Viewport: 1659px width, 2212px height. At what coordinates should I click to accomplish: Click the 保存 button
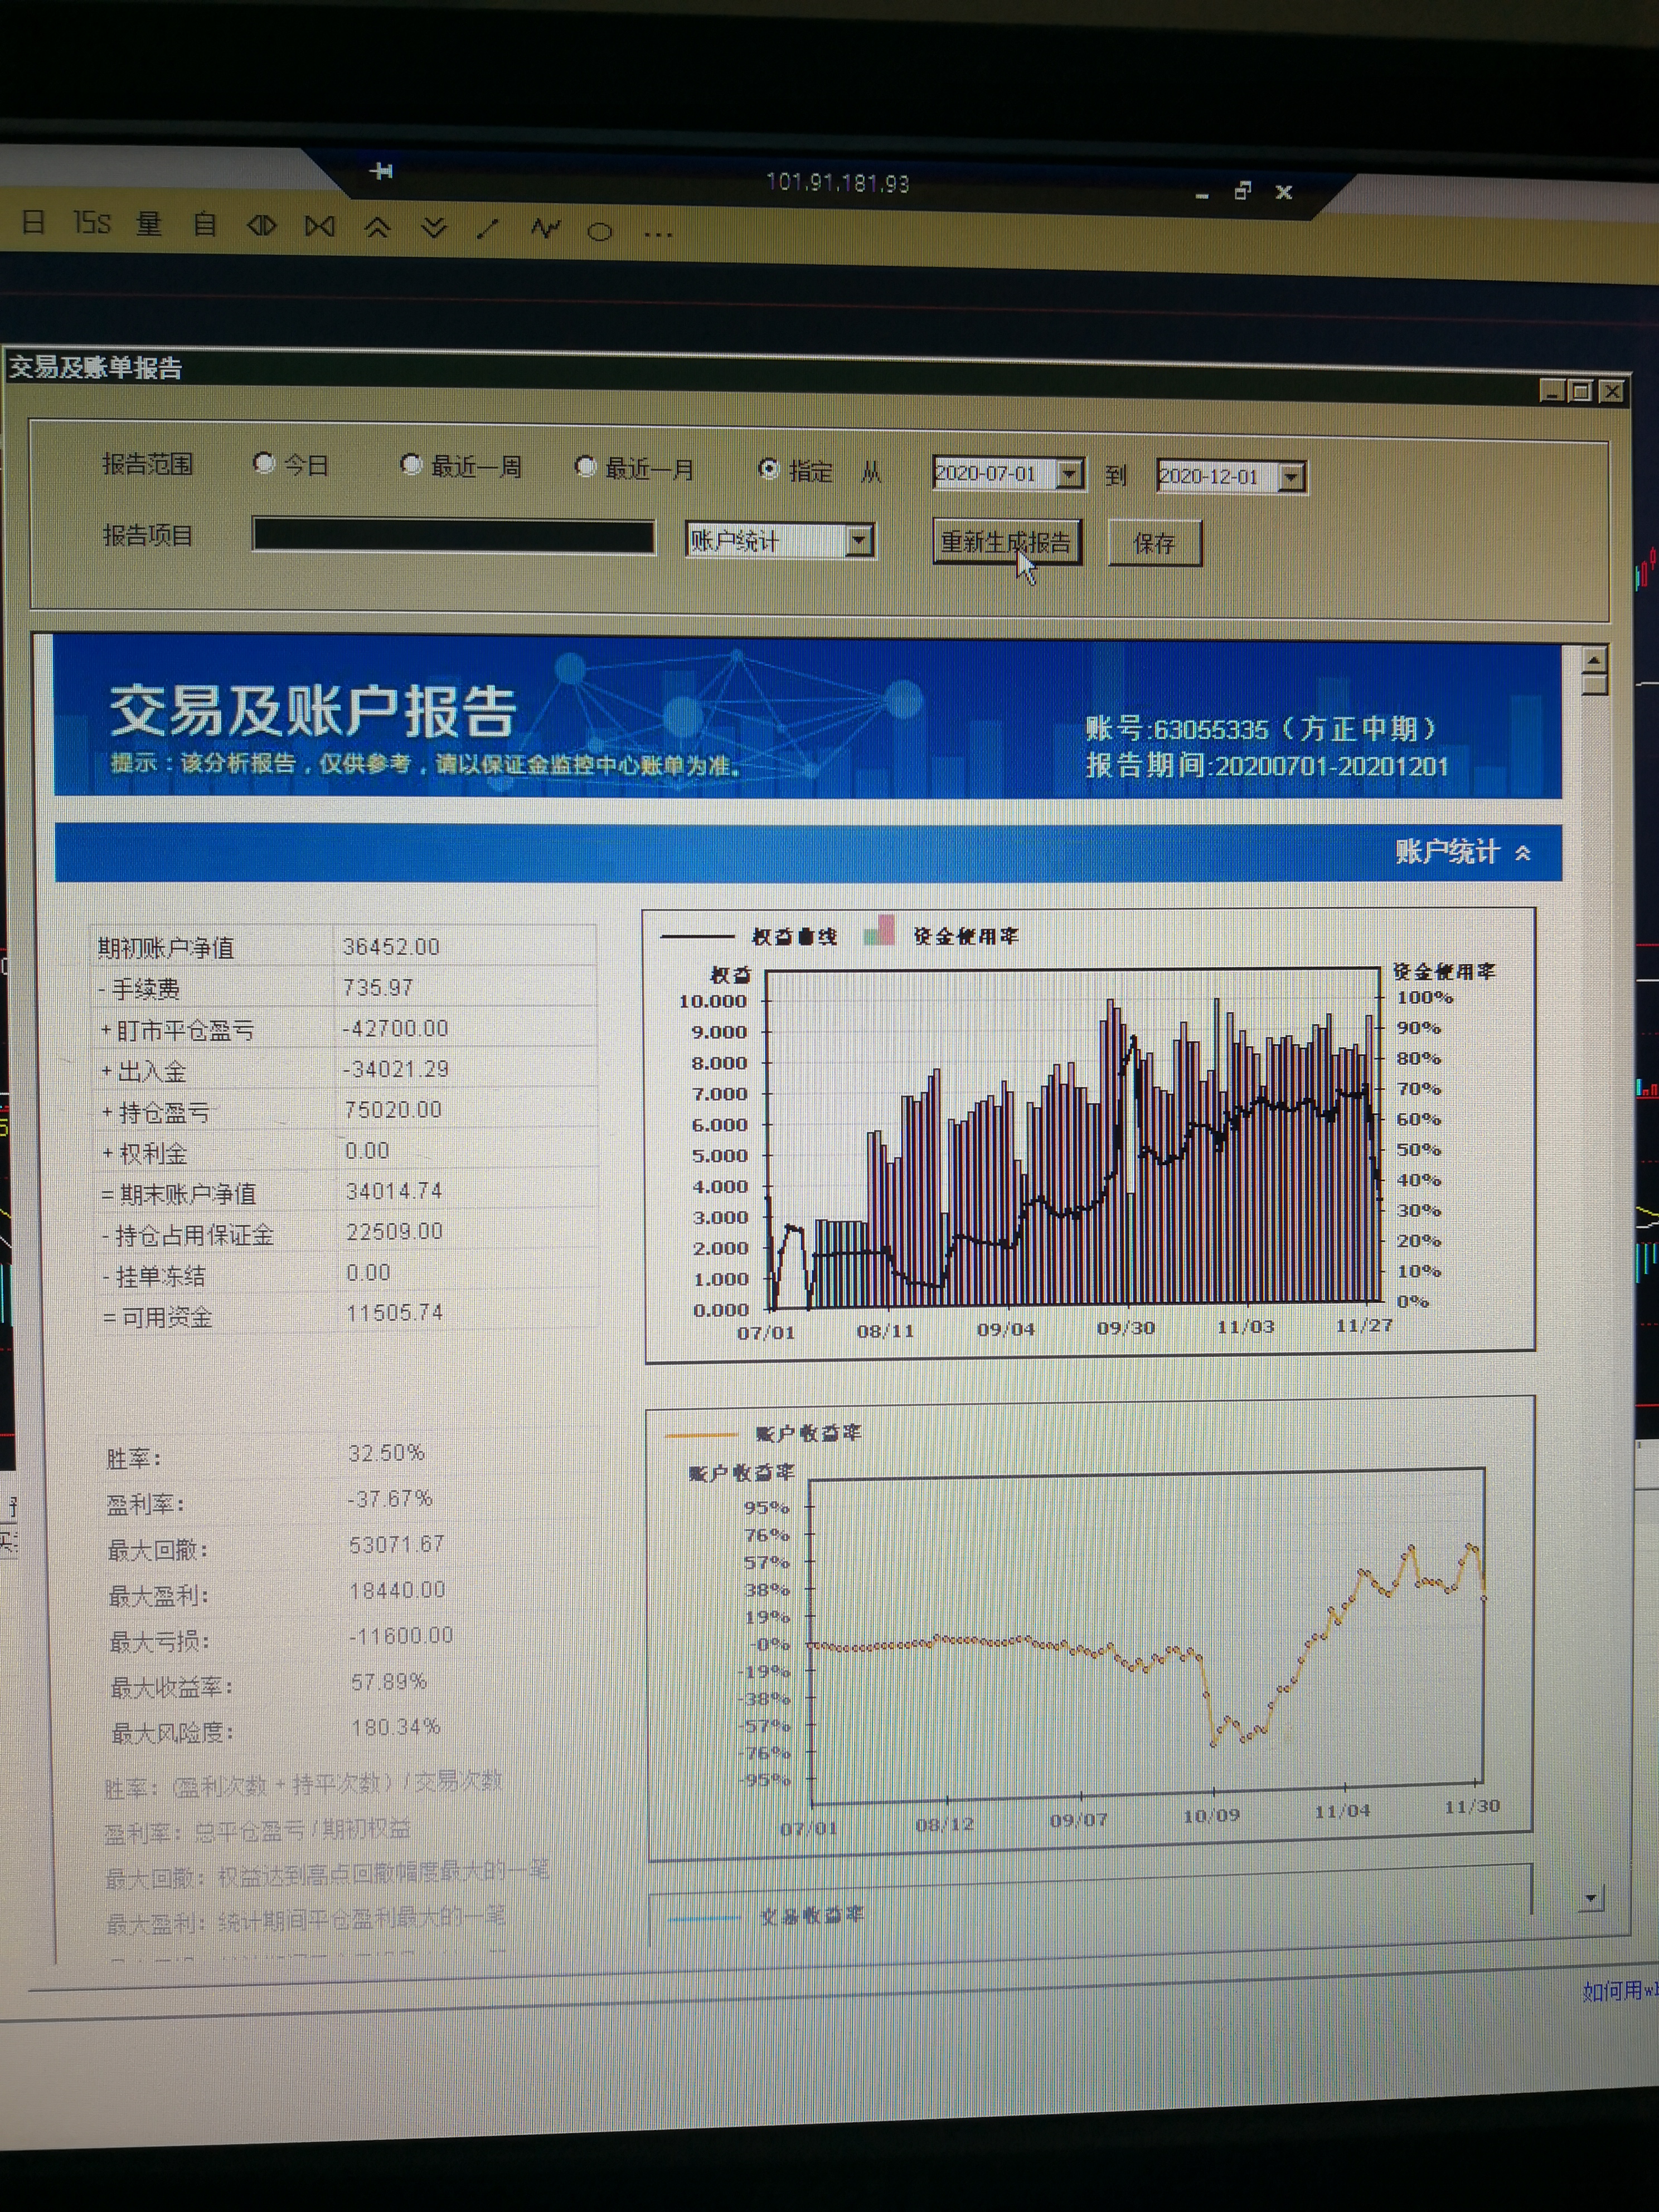coord(1154,544)
